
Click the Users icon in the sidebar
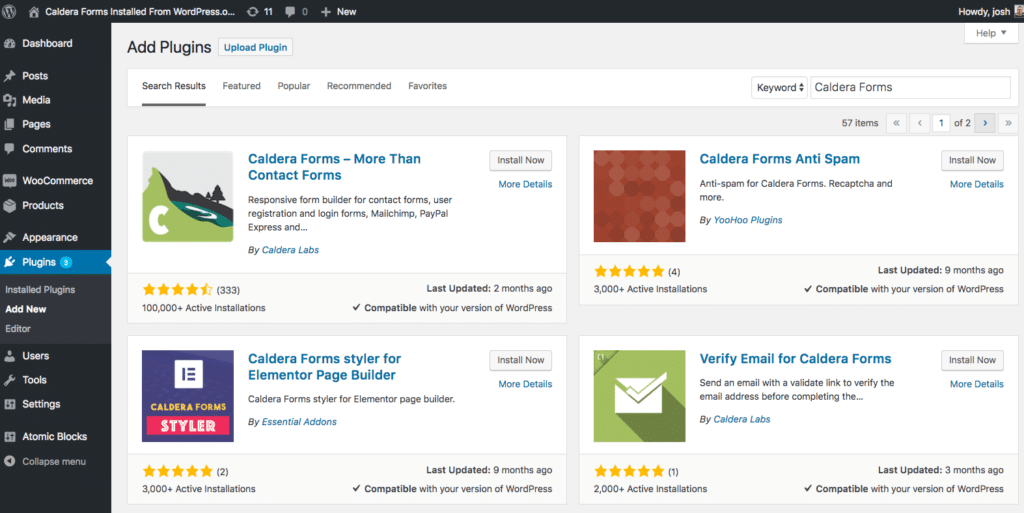(x=10, y=356)
